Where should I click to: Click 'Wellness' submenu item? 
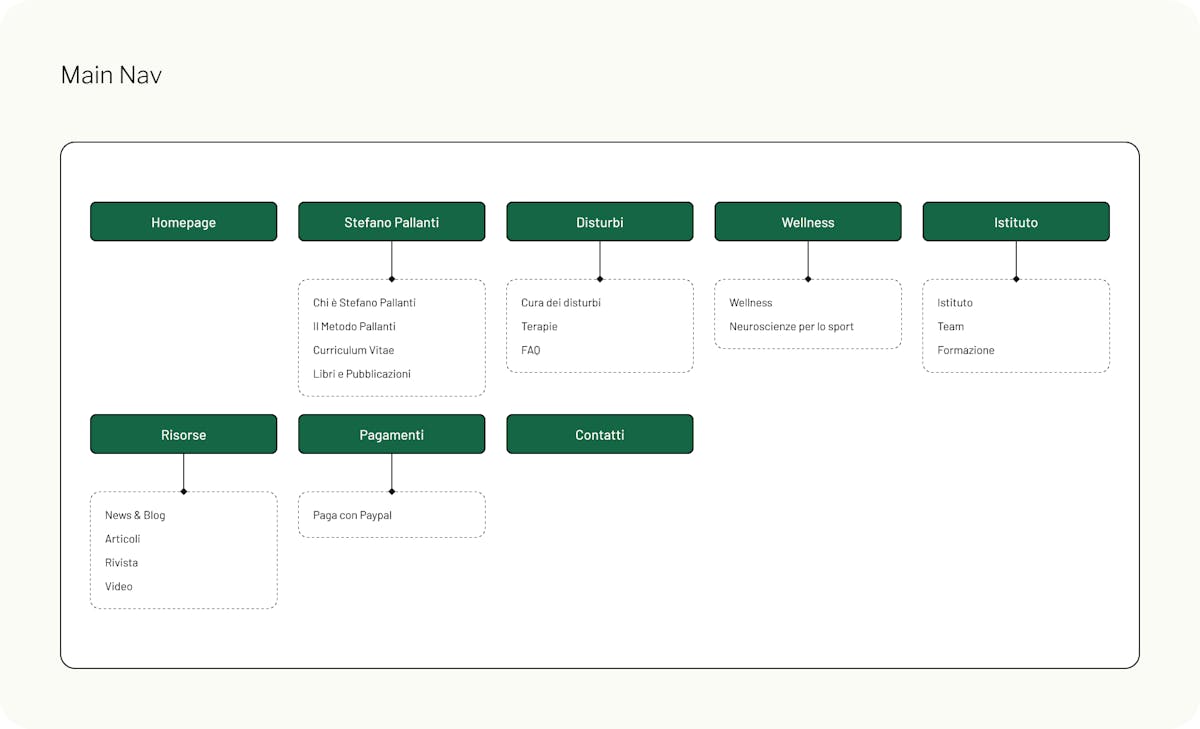pos(750,302)
